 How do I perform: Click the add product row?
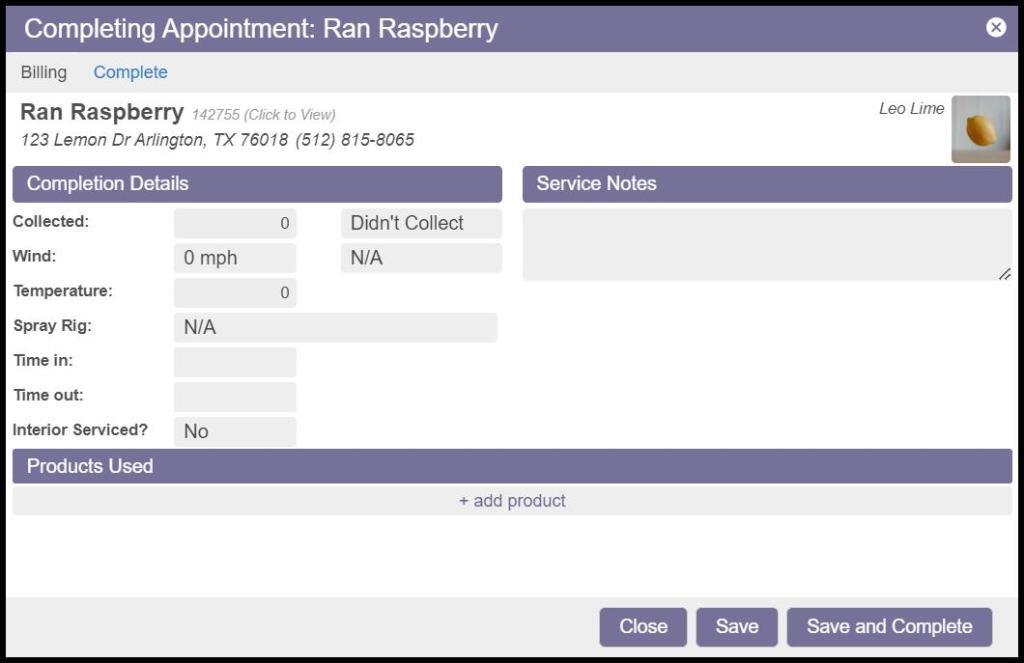pyautogui.click(x=512, y=501)
